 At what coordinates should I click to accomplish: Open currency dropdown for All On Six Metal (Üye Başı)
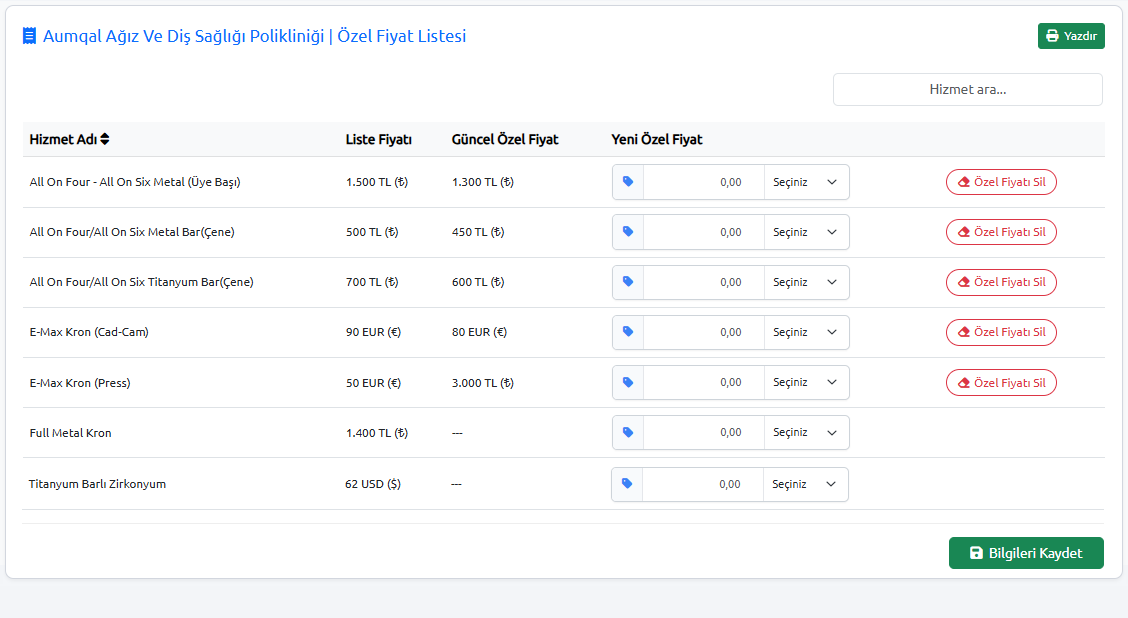click(806, 182)
